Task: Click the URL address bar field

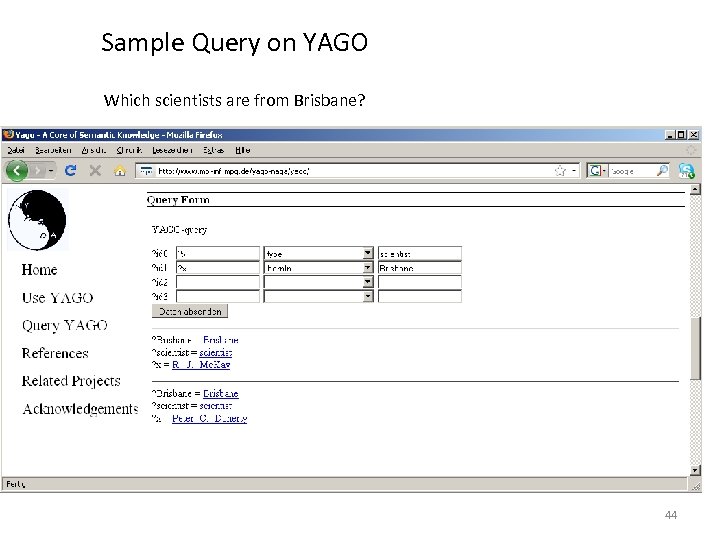Action: (350, 171)
